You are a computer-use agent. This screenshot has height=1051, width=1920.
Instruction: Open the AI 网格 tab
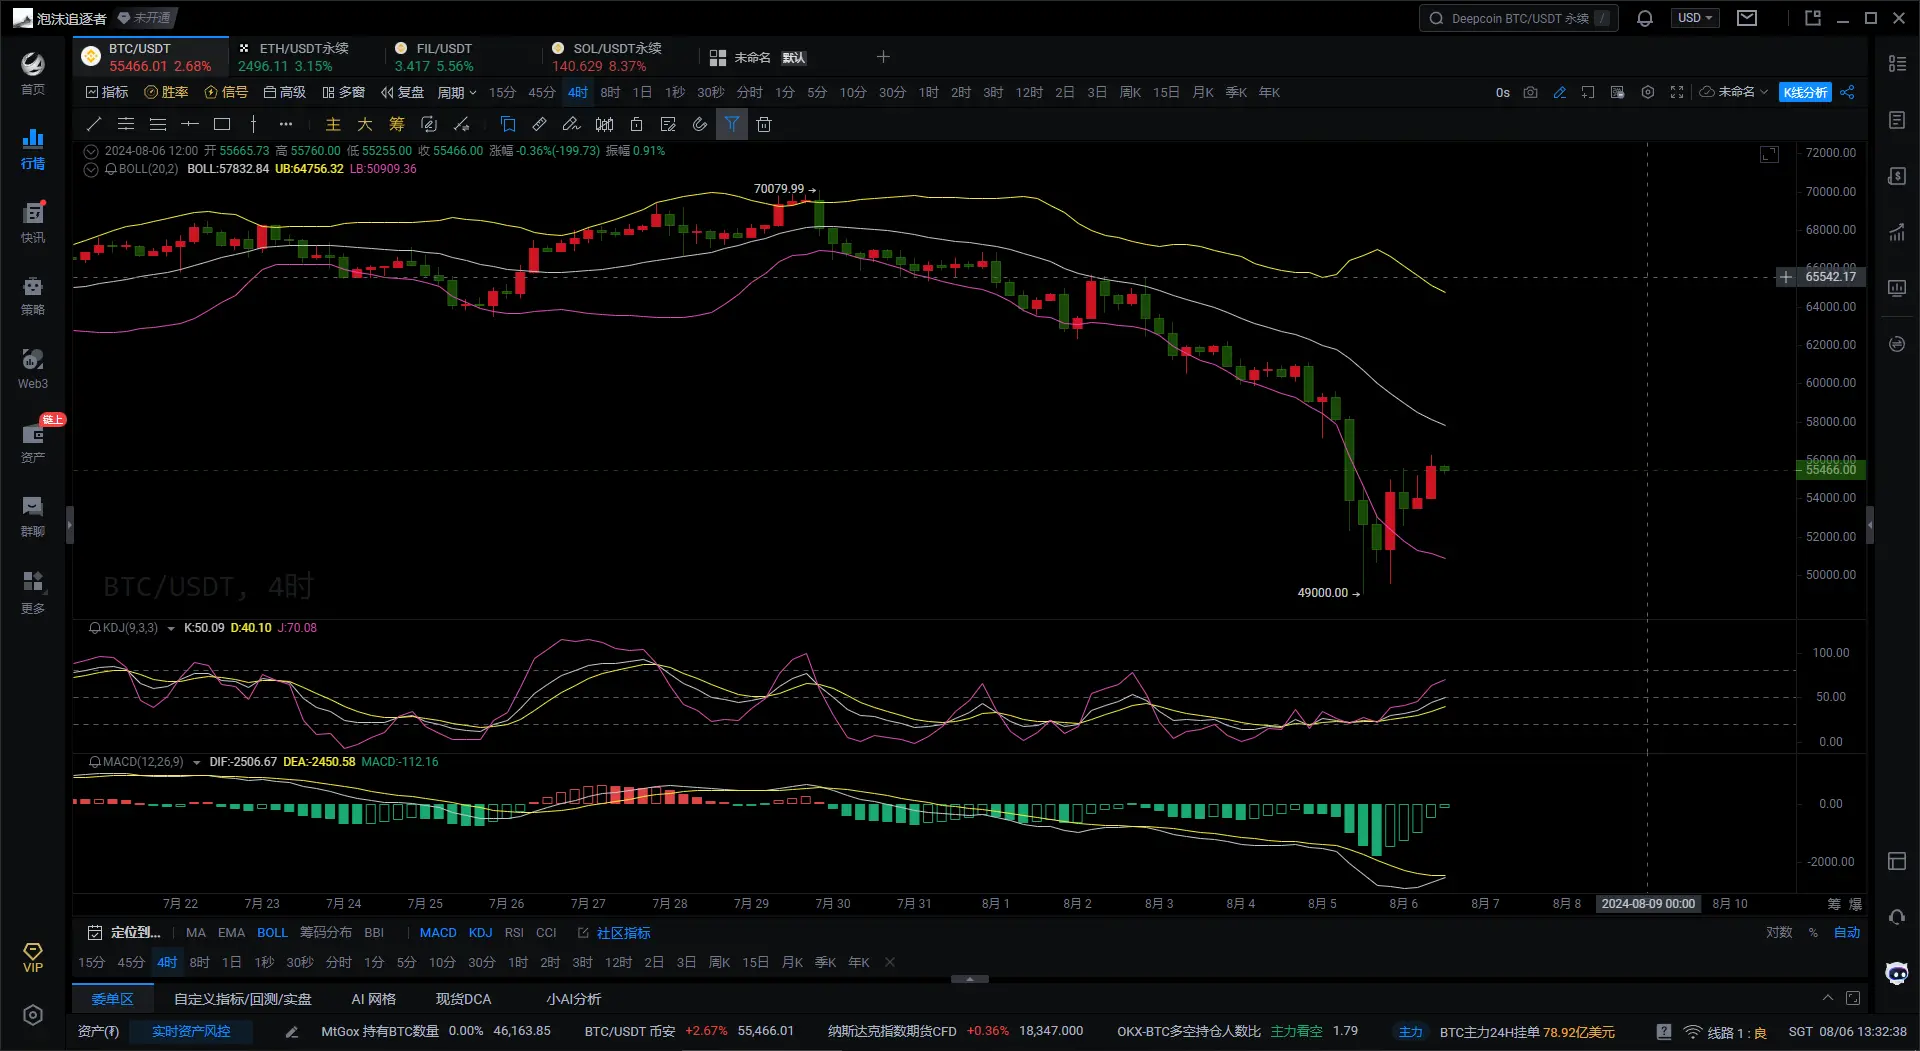pos(373,999)
